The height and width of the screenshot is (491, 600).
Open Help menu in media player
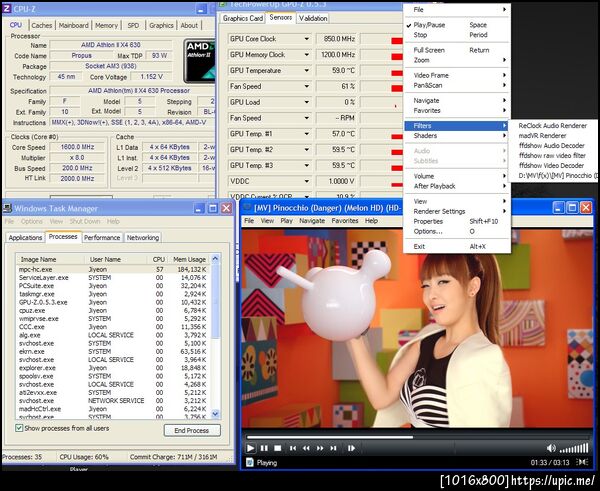coord(371,220)
